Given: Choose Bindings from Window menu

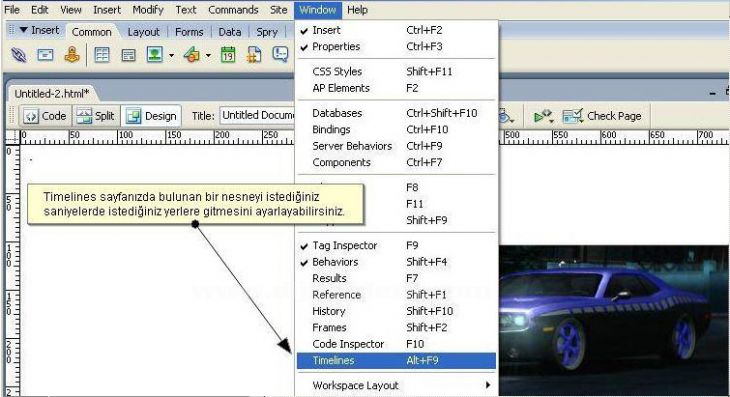Looking at the screenshot, I should pyautogui.click(x=396, y=129).
